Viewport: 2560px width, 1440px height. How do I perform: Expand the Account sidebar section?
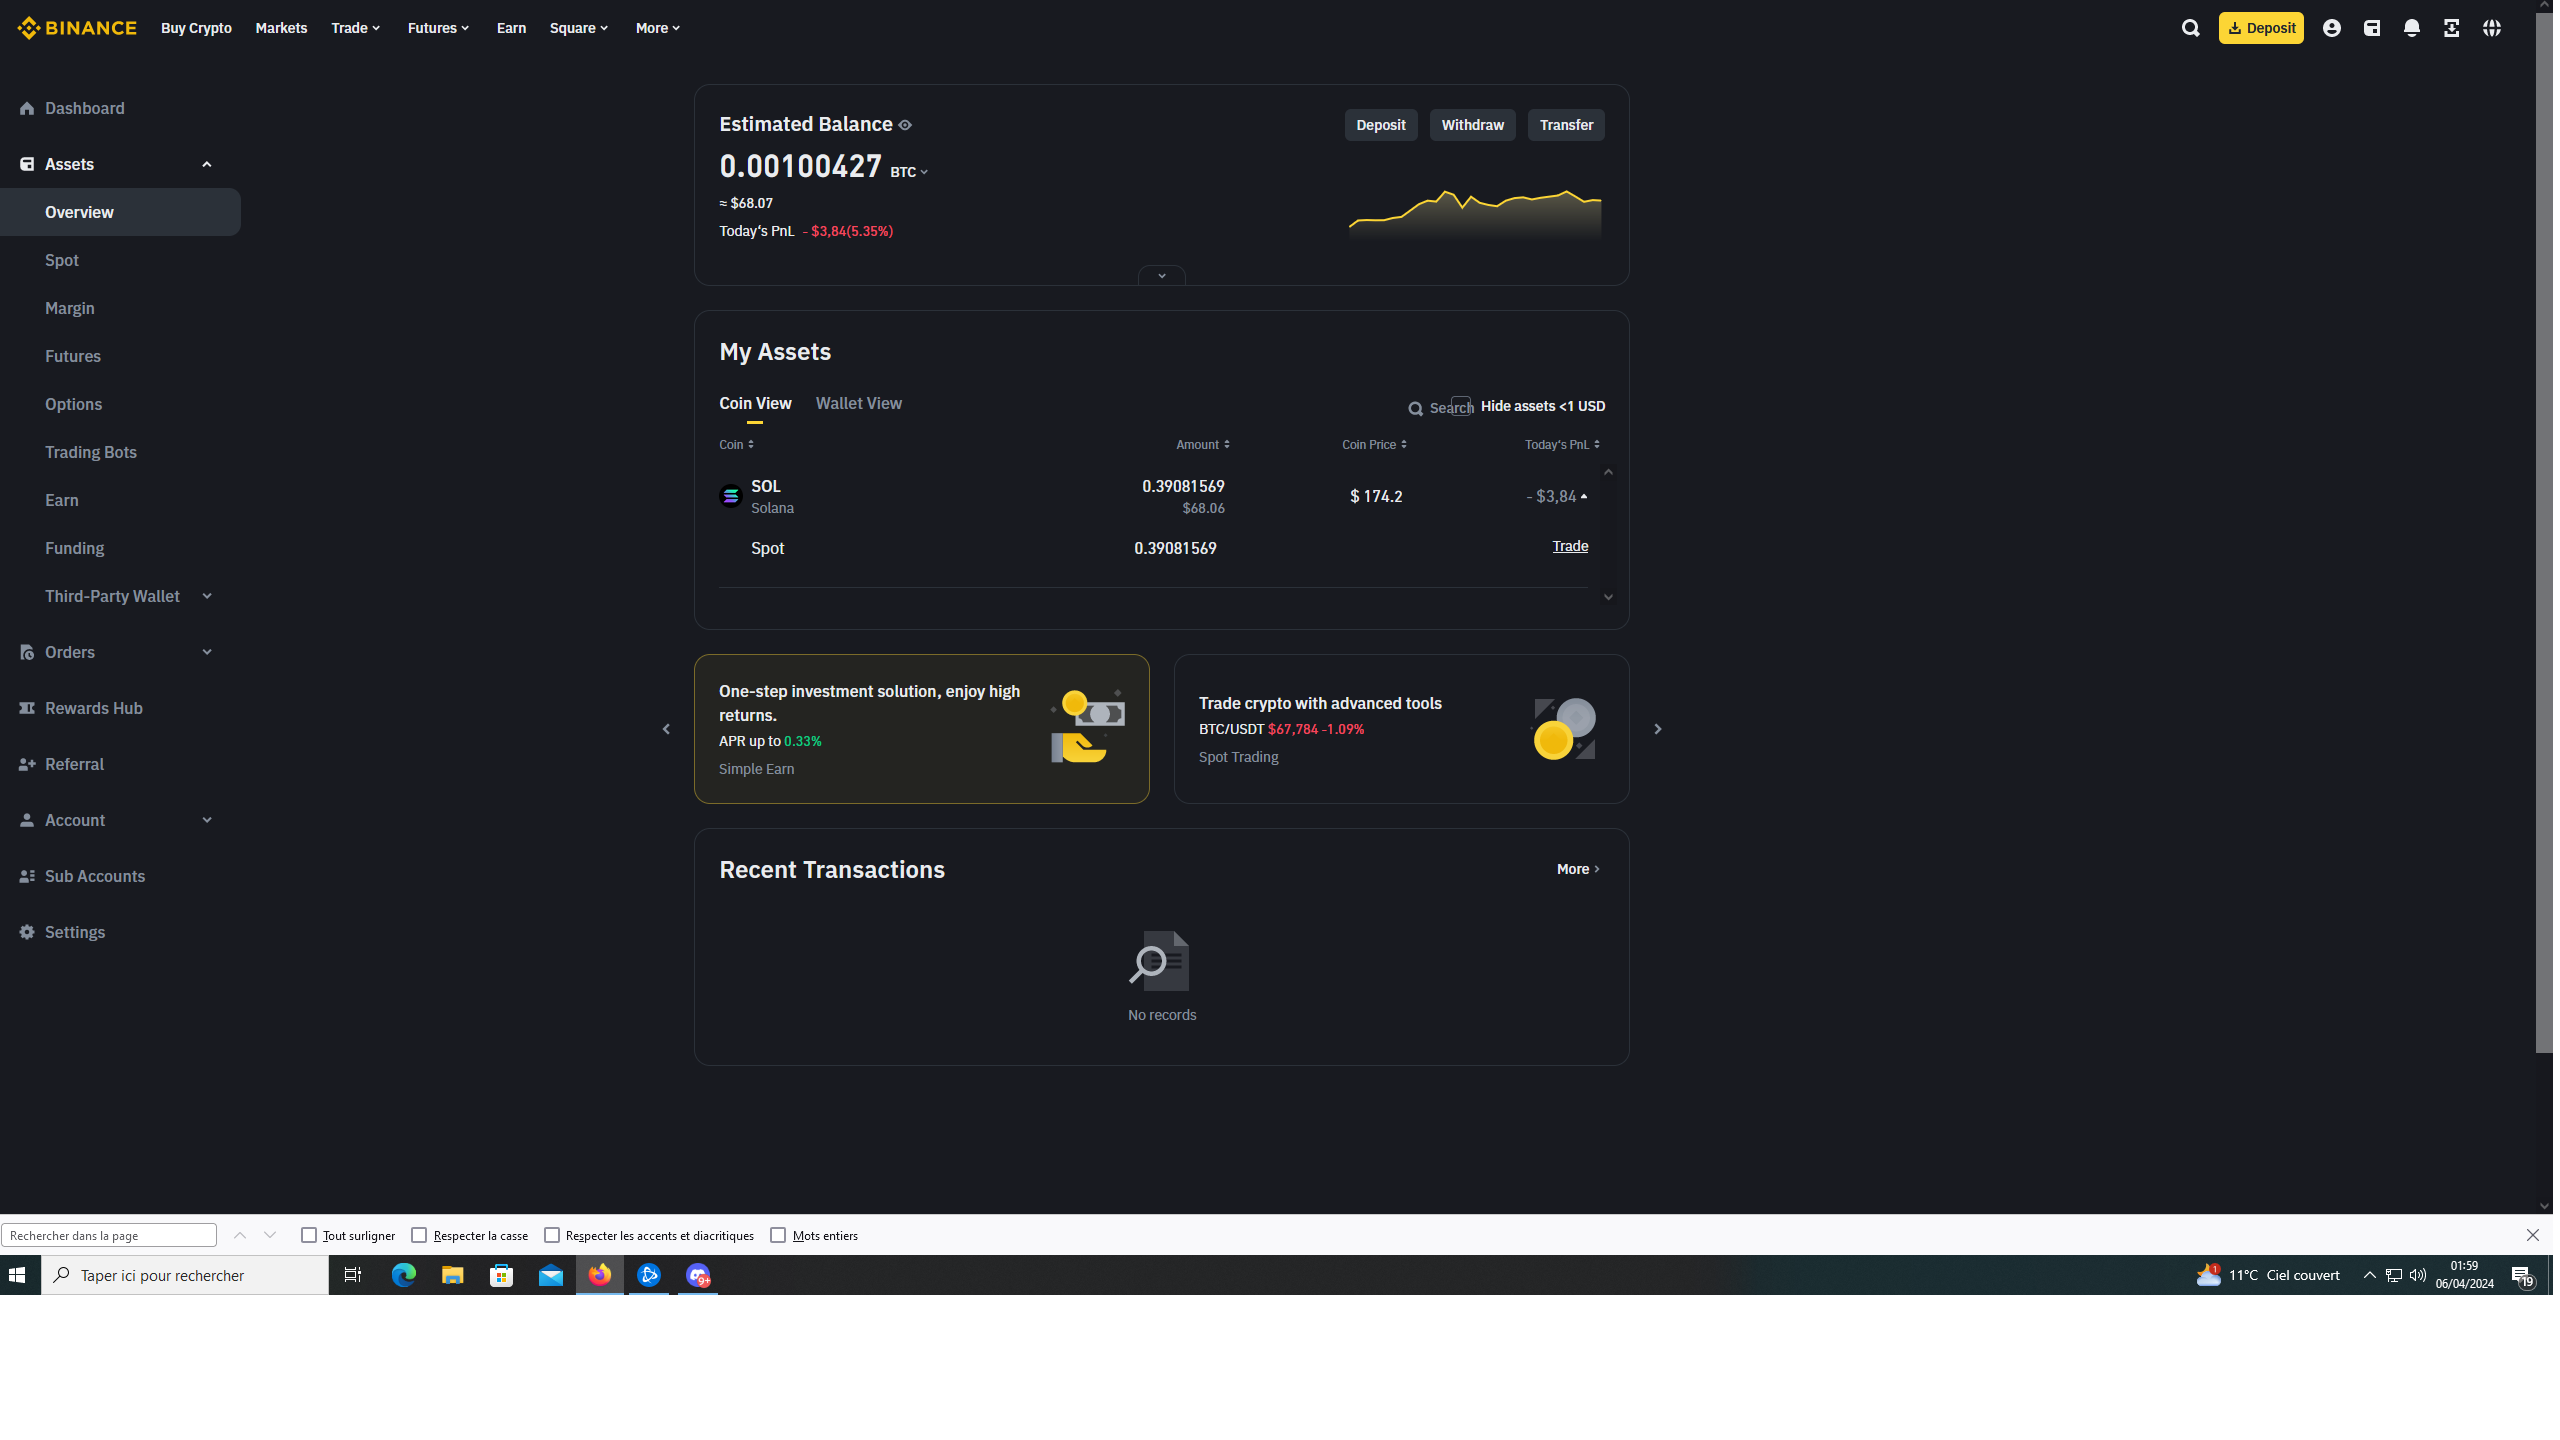[207, 820]
